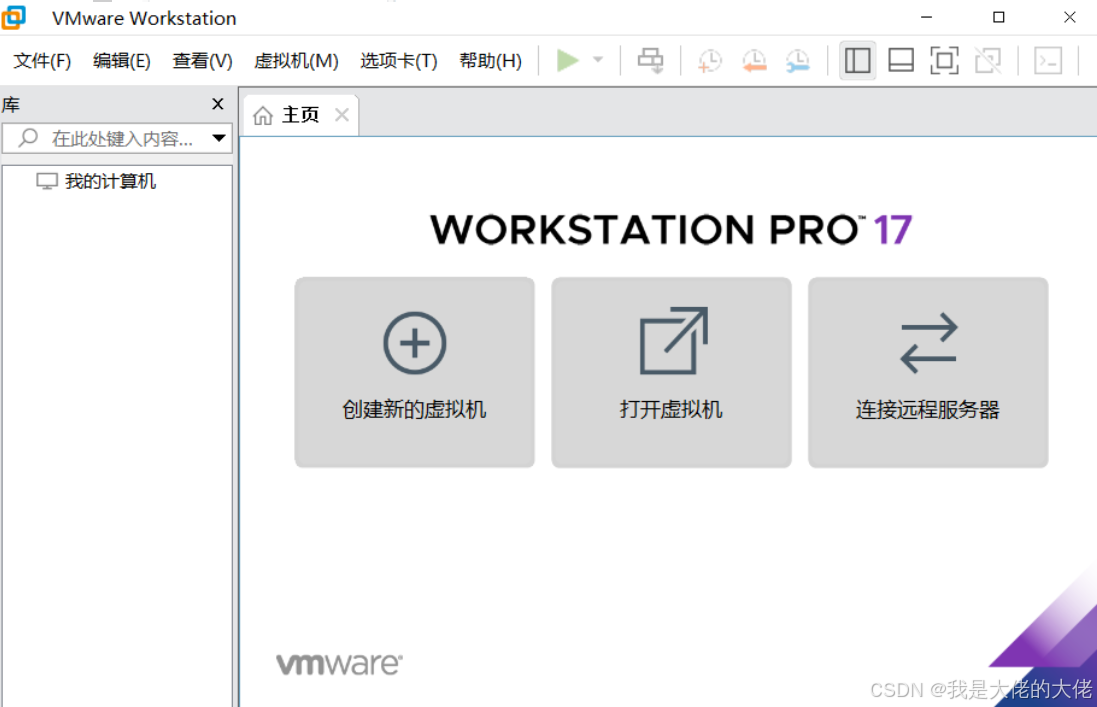
Task: Open the power options dropdown arrow
Action: [x=598, y=60]
